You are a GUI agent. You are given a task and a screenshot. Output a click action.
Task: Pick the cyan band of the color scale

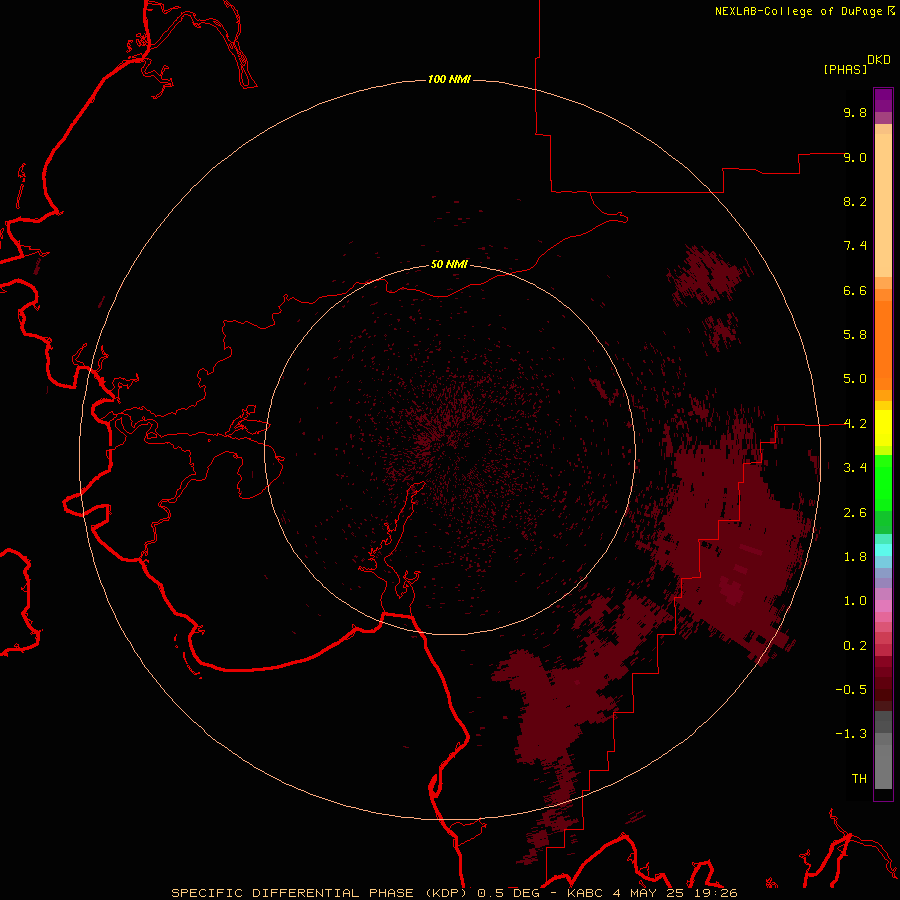pos(883,550)
